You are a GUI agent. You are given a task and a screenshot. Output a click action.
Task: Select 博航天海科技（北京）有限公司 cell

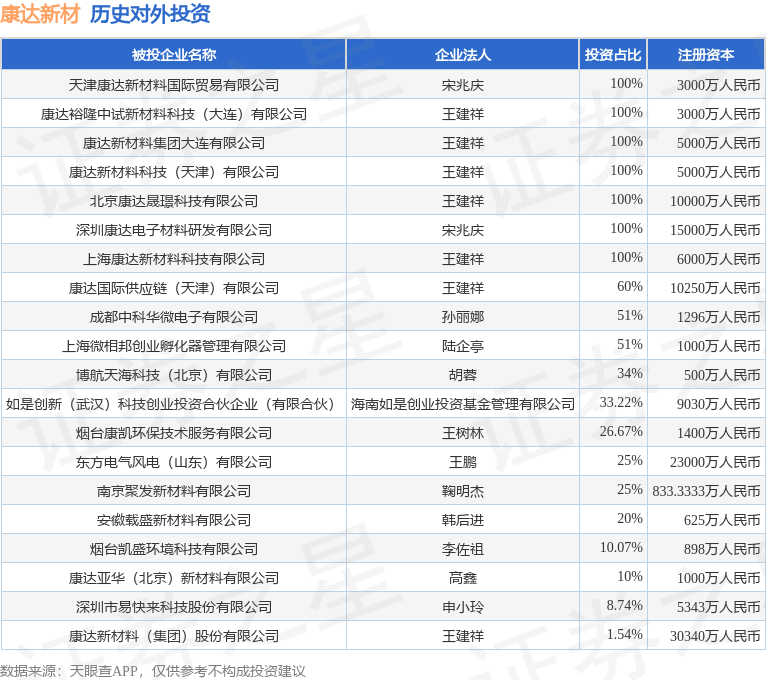click(173, 375)
